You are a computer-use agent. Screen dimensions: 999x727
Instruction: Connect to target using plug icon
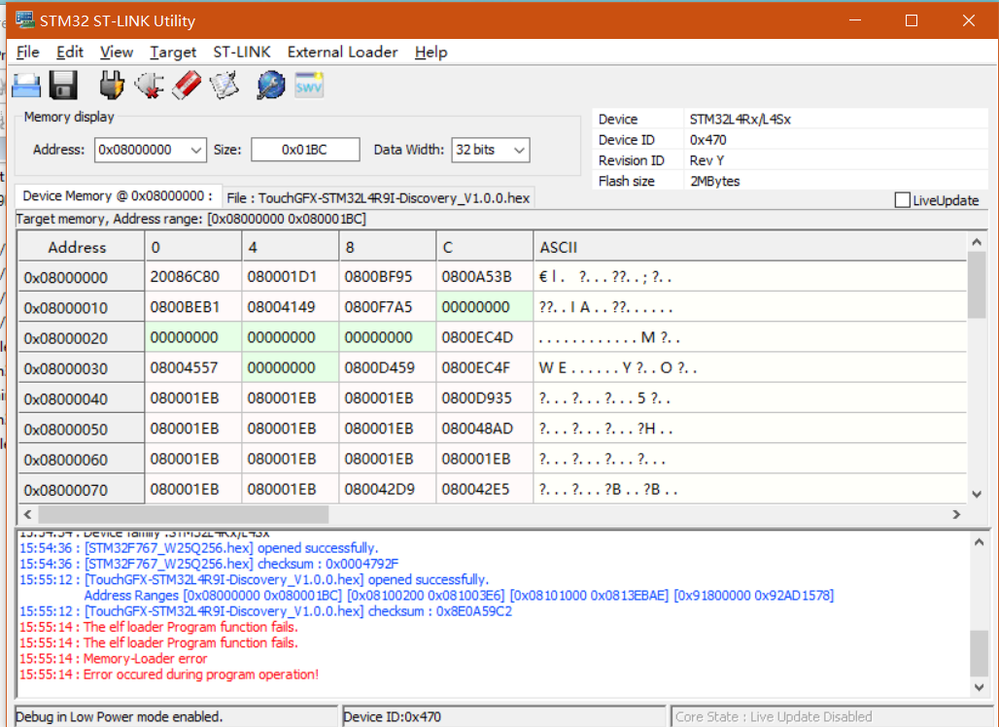(x=112, y=85)
